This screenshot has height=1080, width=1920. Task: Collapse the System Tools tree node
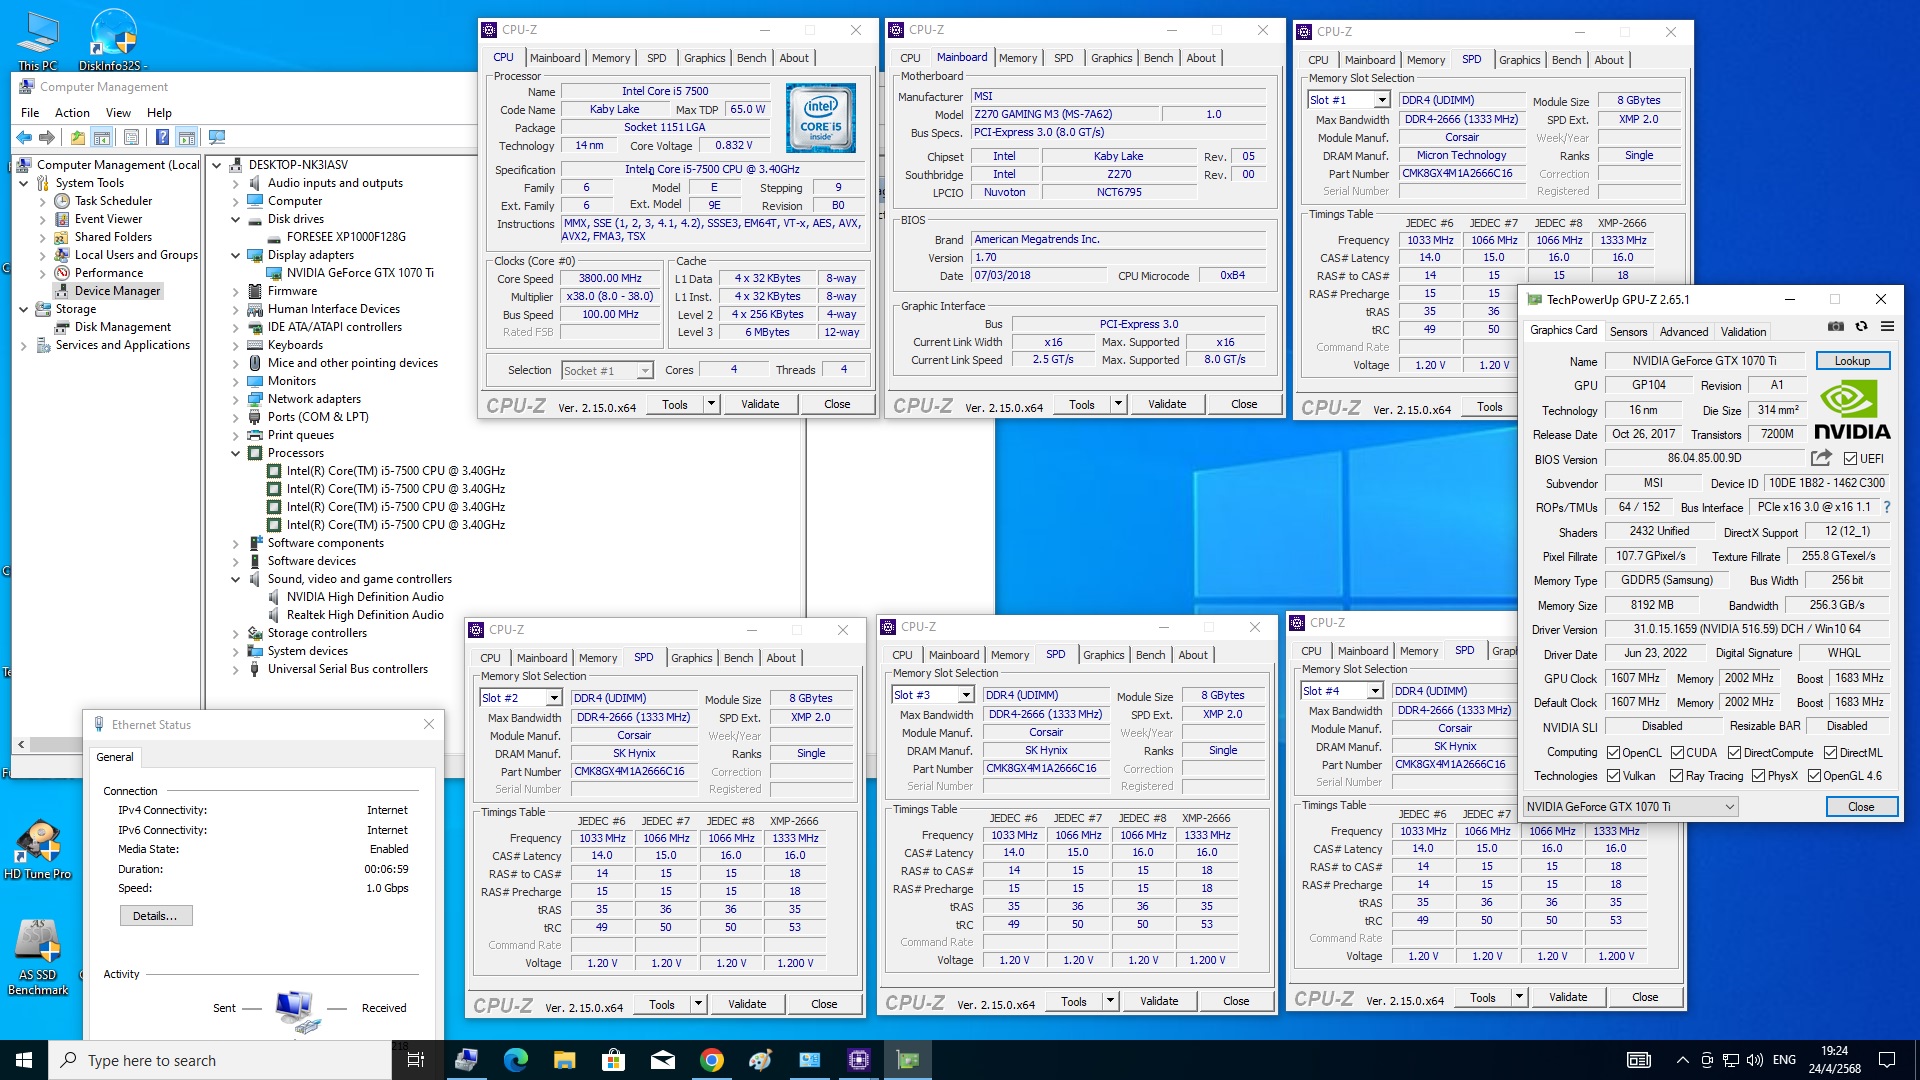(24, 183)
